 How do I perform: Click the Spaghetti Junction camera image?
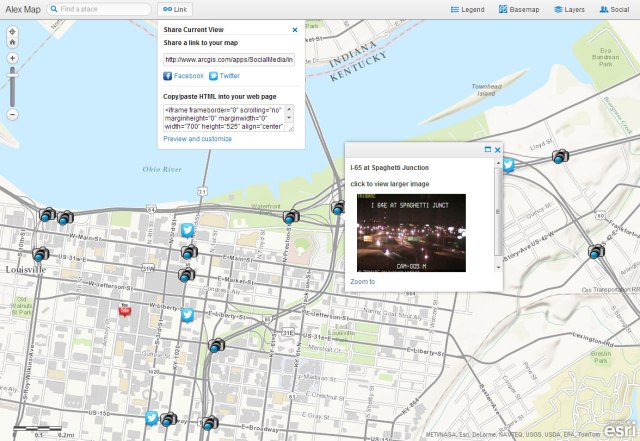coord(411,231)
